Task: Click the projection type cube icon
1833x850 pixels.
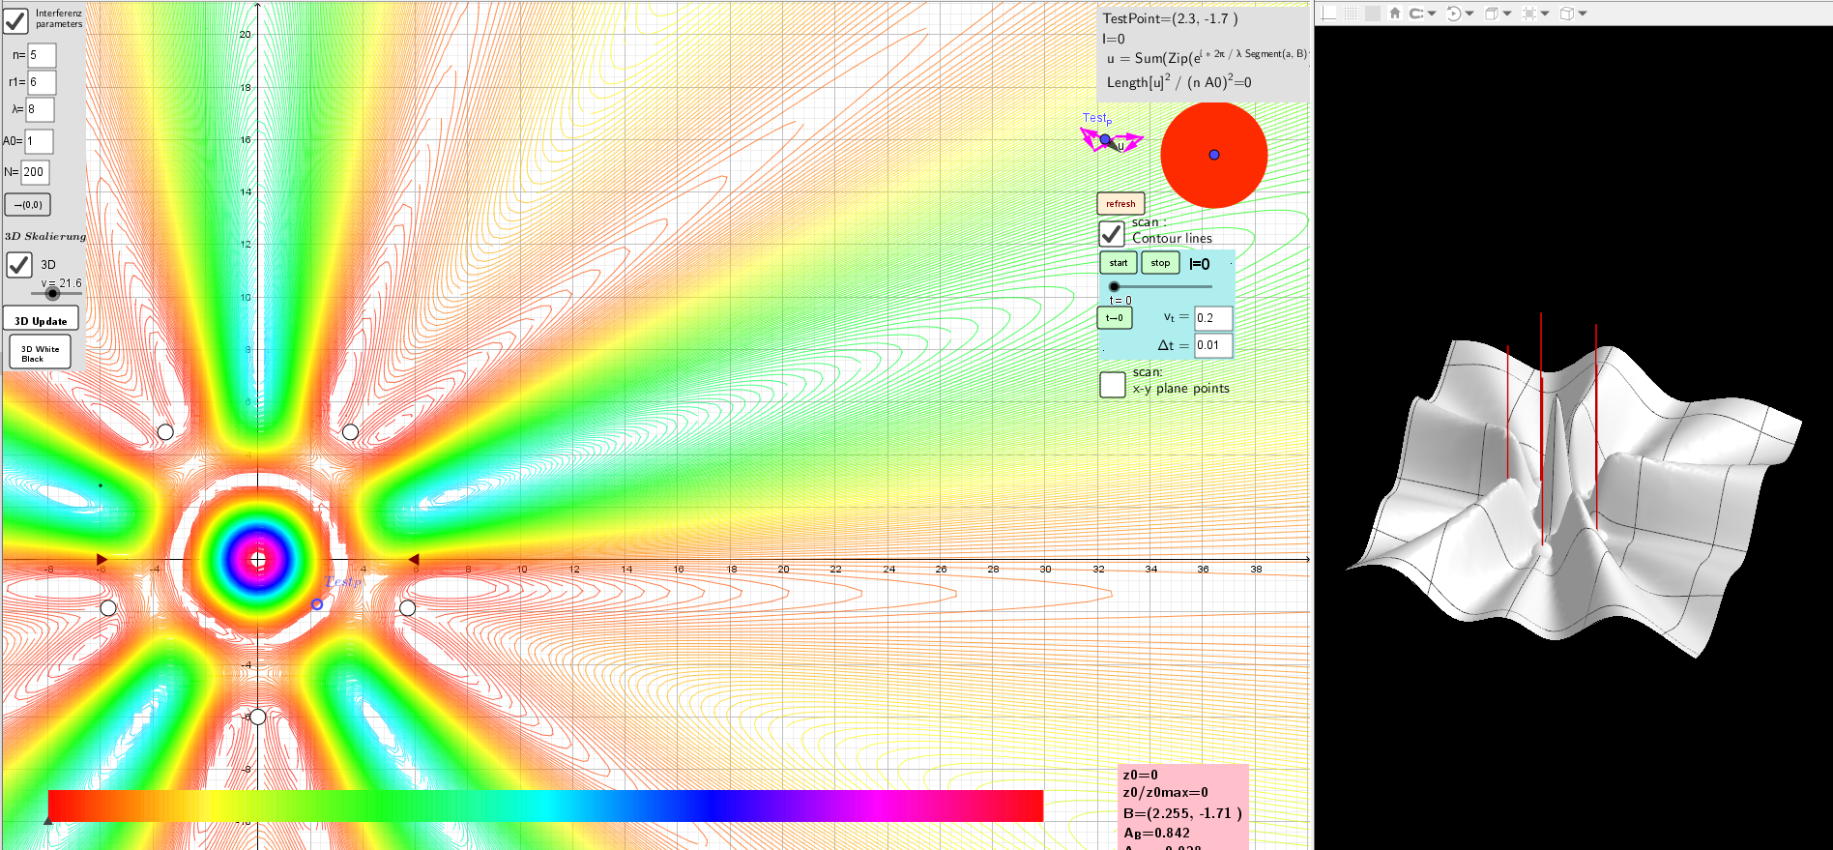Action: click(1567, 13)
